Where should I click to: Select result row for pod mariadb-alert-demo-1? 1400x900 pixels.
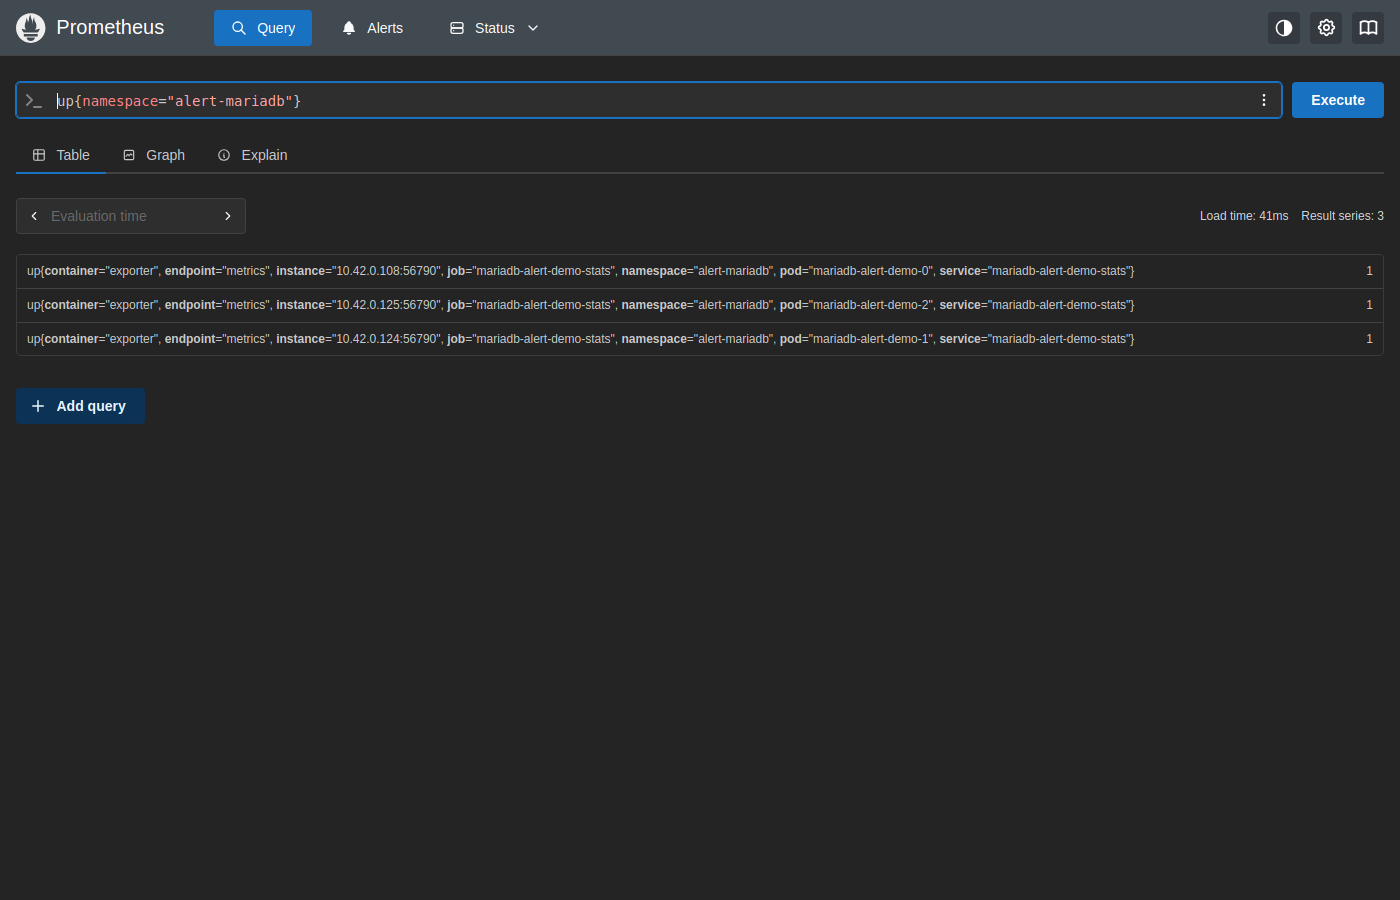[x=699, y=339]
